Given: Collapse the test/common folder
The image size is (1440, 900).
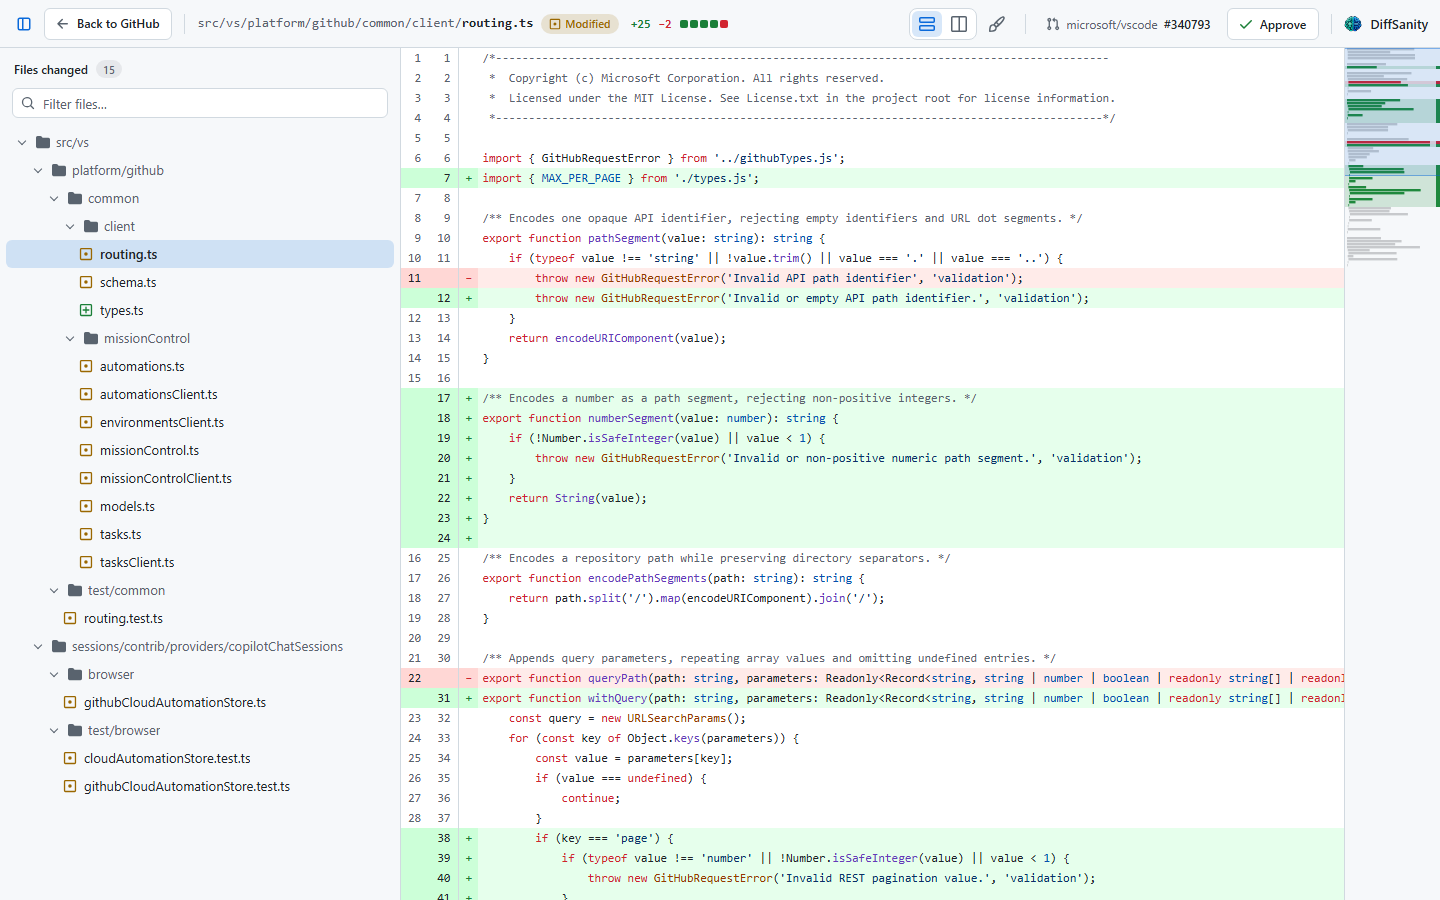Looking at the screenshot, I should 54,591.
